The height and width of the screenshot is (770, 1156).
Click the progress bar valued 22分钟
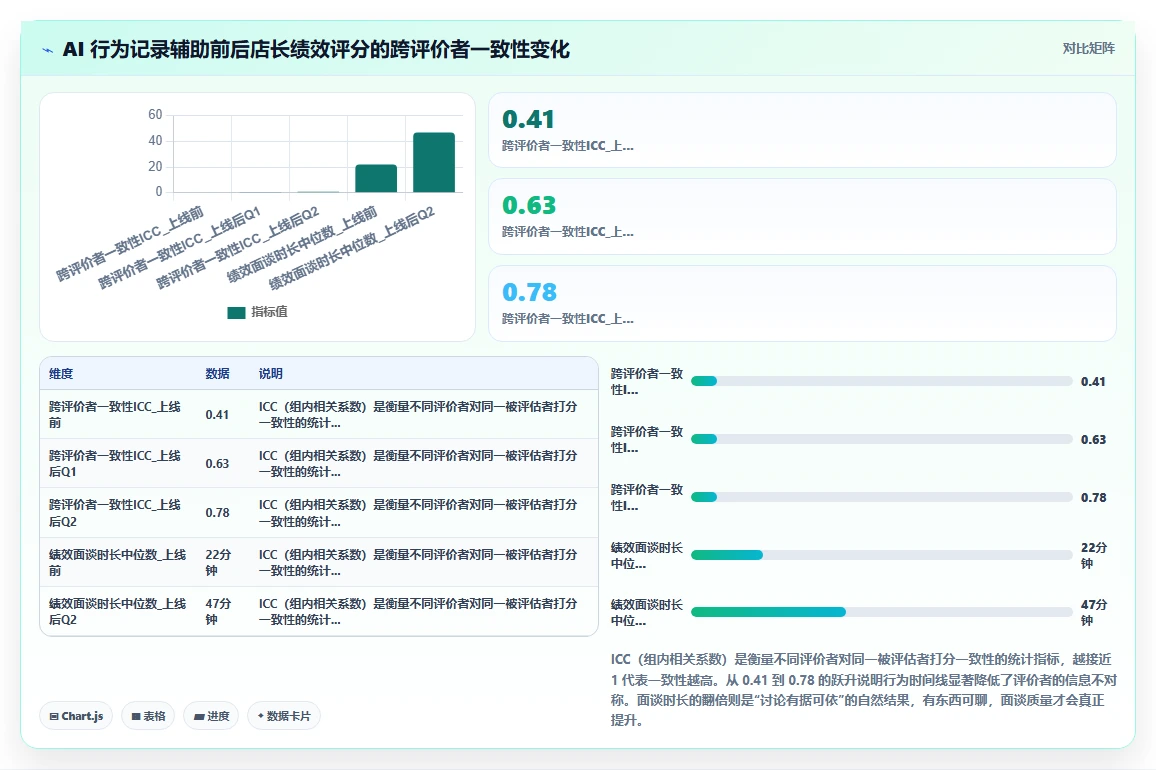pos(881,555)
